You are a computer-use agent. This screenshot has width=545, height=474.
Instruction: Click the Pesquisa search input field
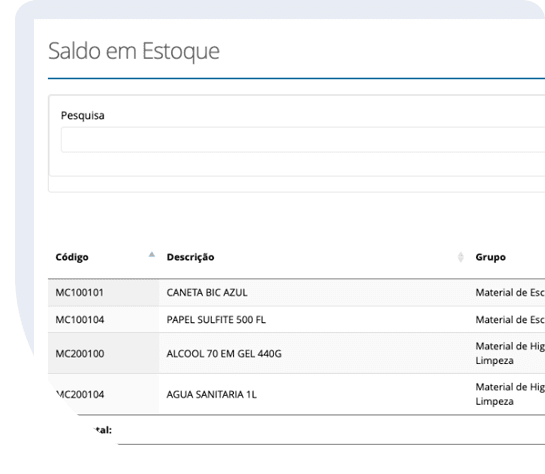pos(303,140)
